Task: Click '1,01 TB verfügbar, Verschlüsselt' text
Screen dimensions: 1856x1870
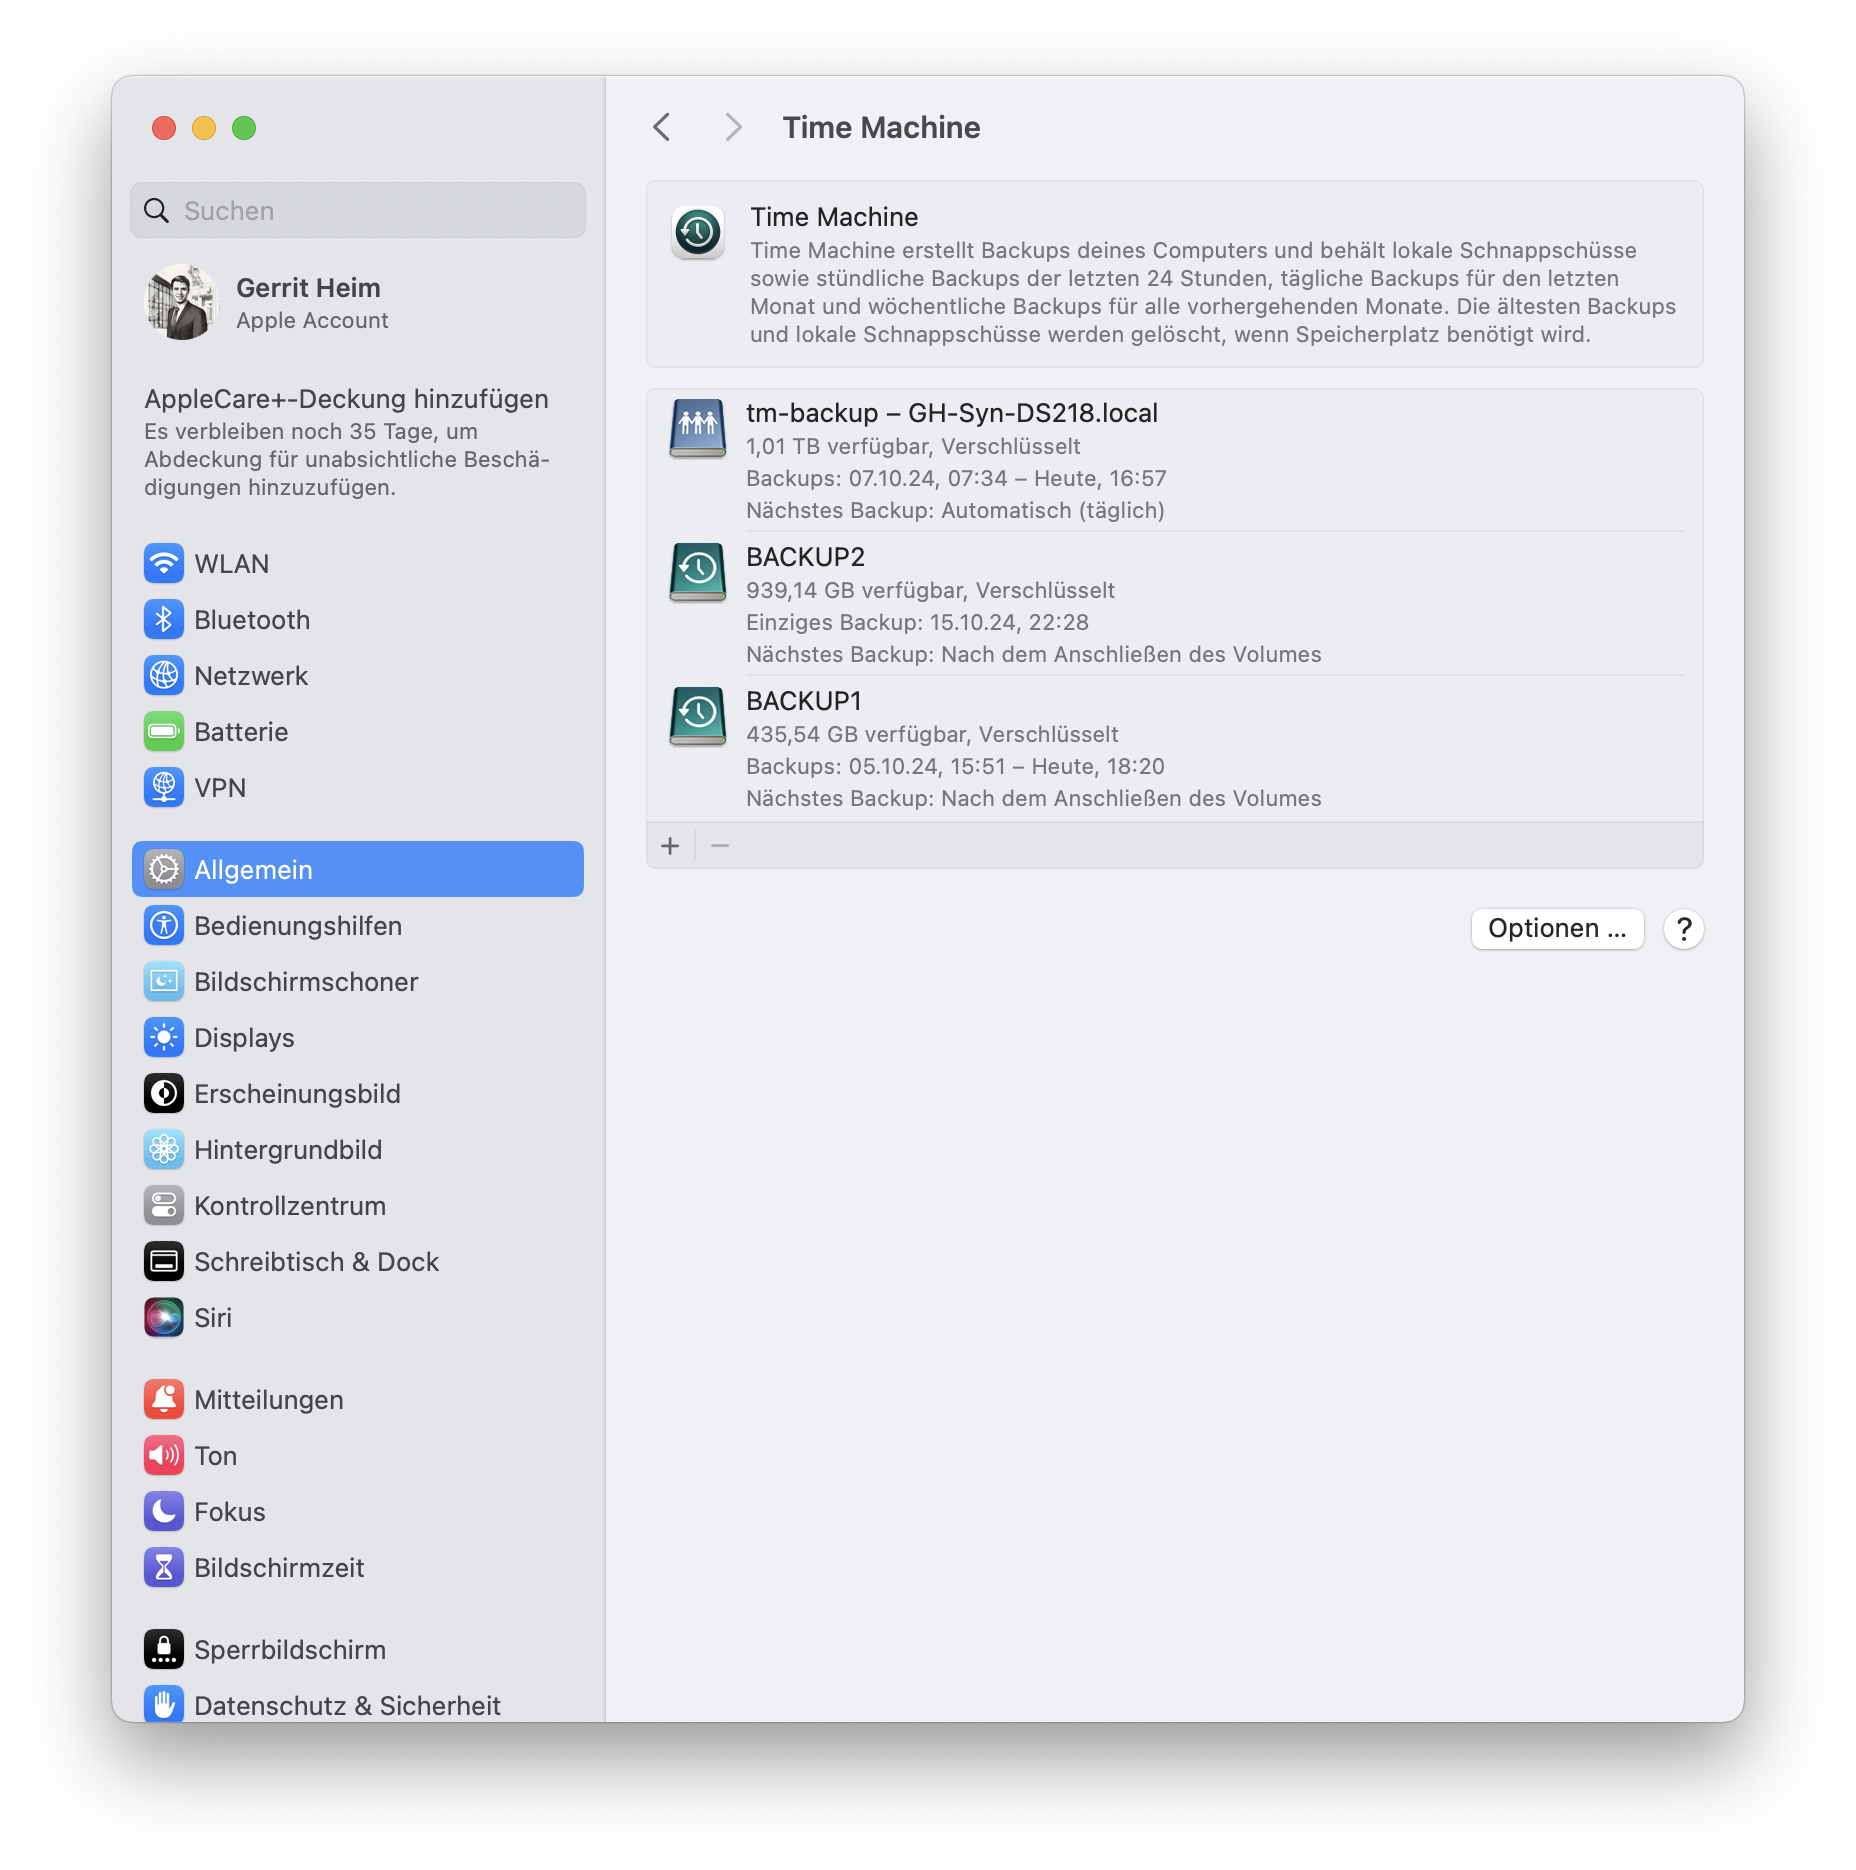Action: 913,446
